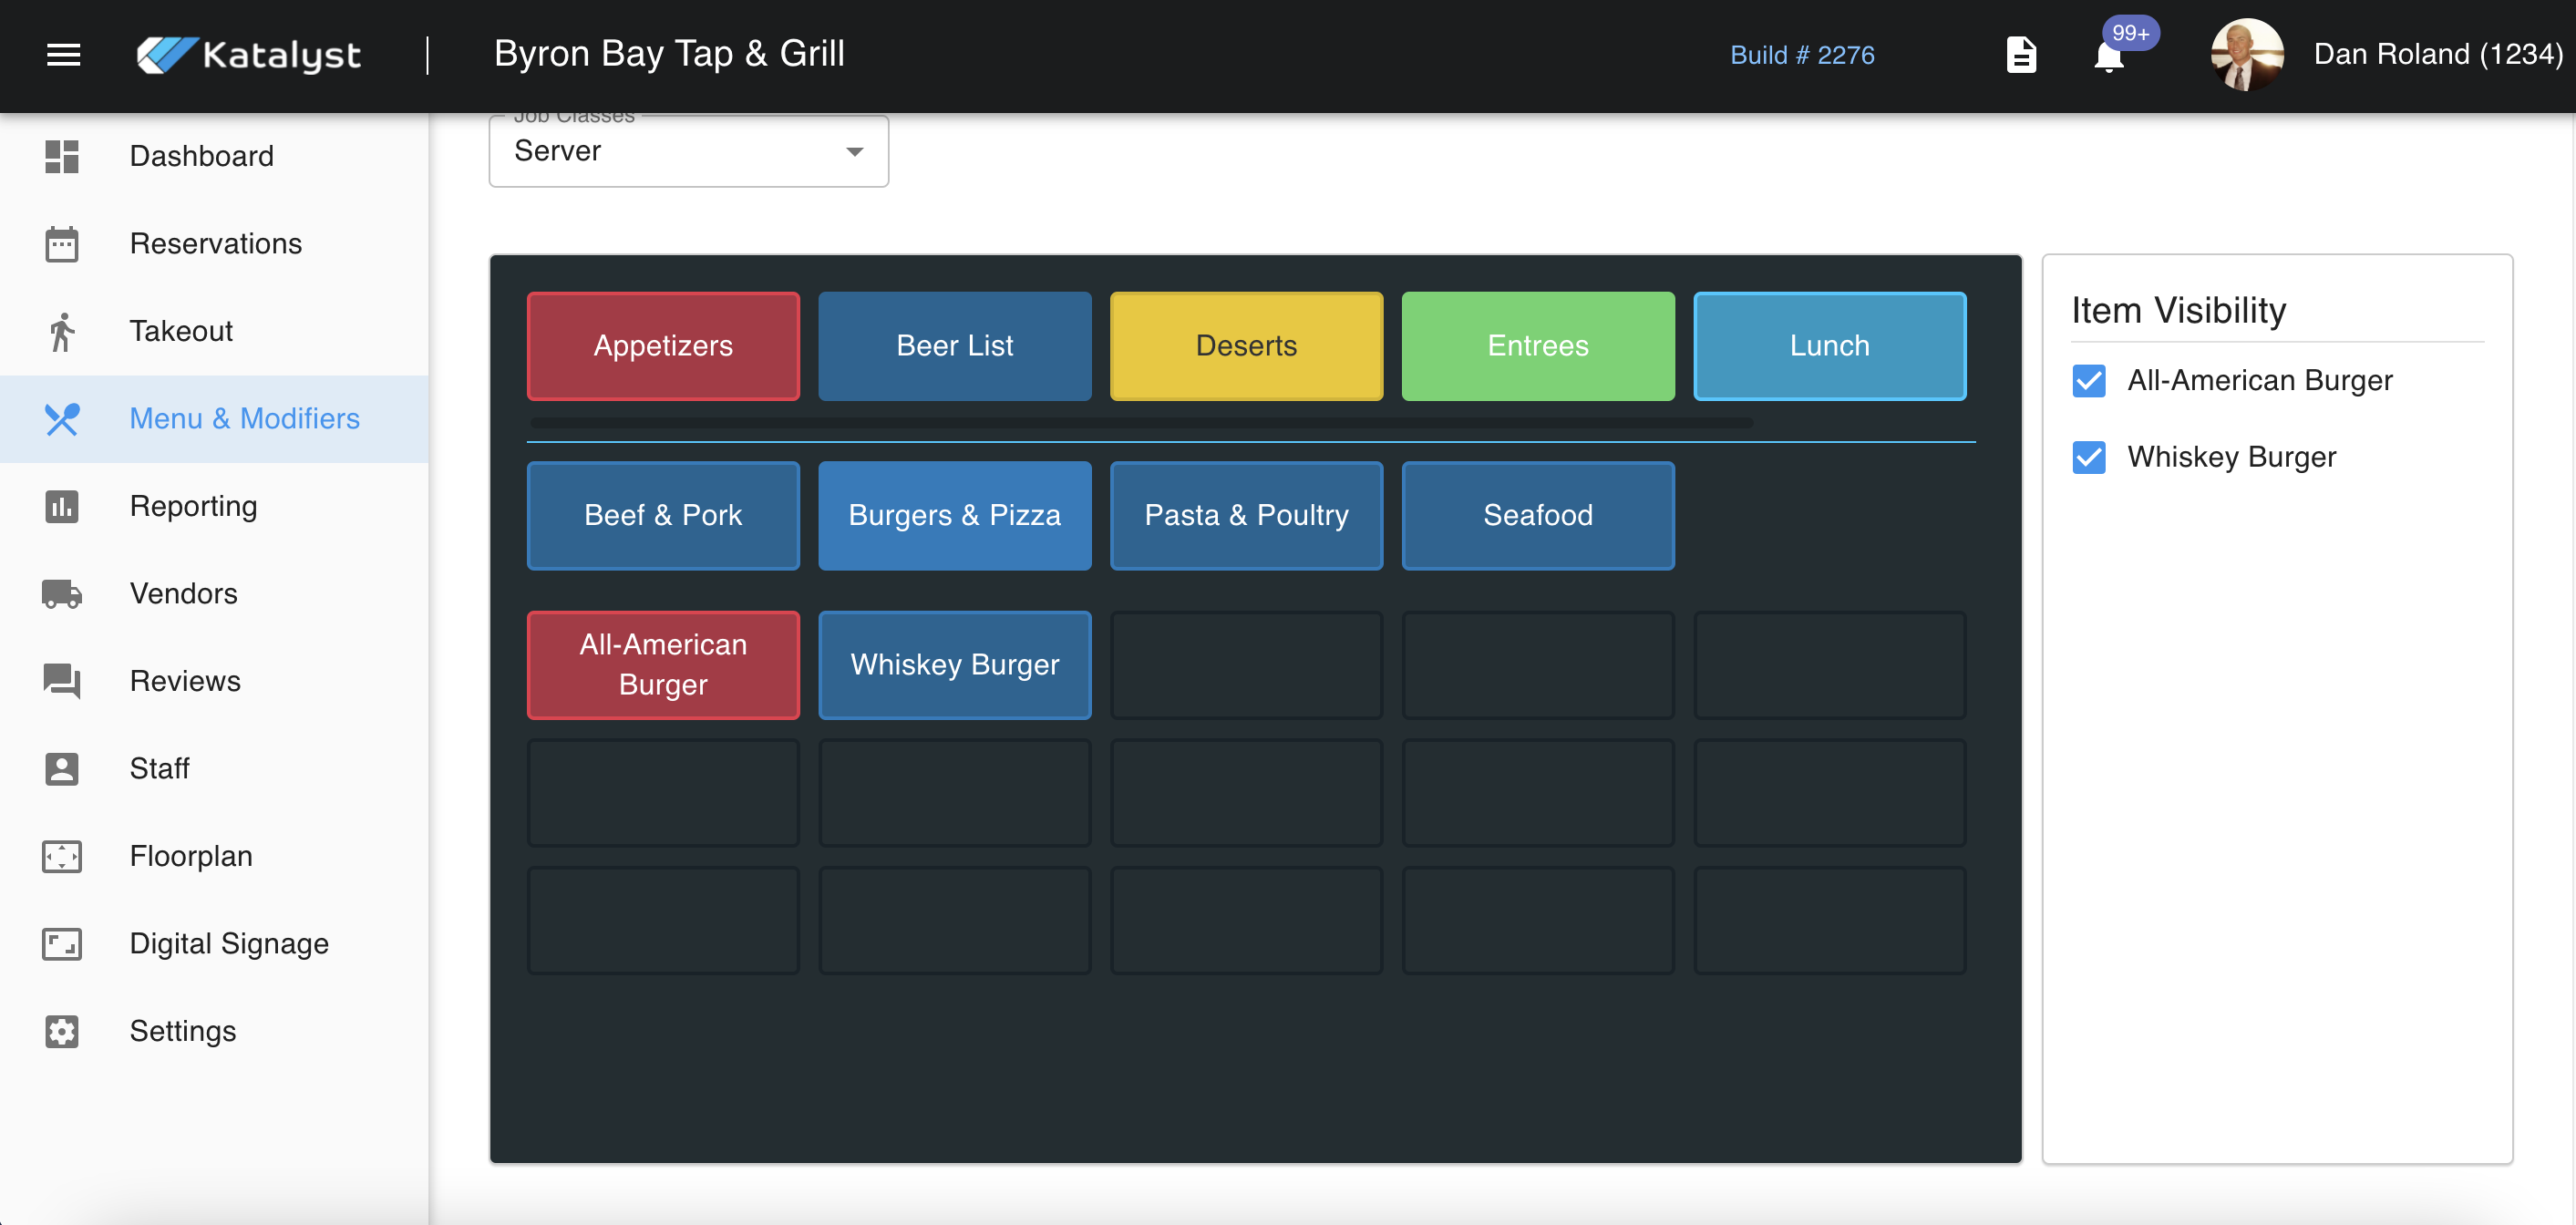This screenshot has width=2576, height=1225.
Task: Click the category row horizontal scrollbar
Action: click(x=1140, y=423)
